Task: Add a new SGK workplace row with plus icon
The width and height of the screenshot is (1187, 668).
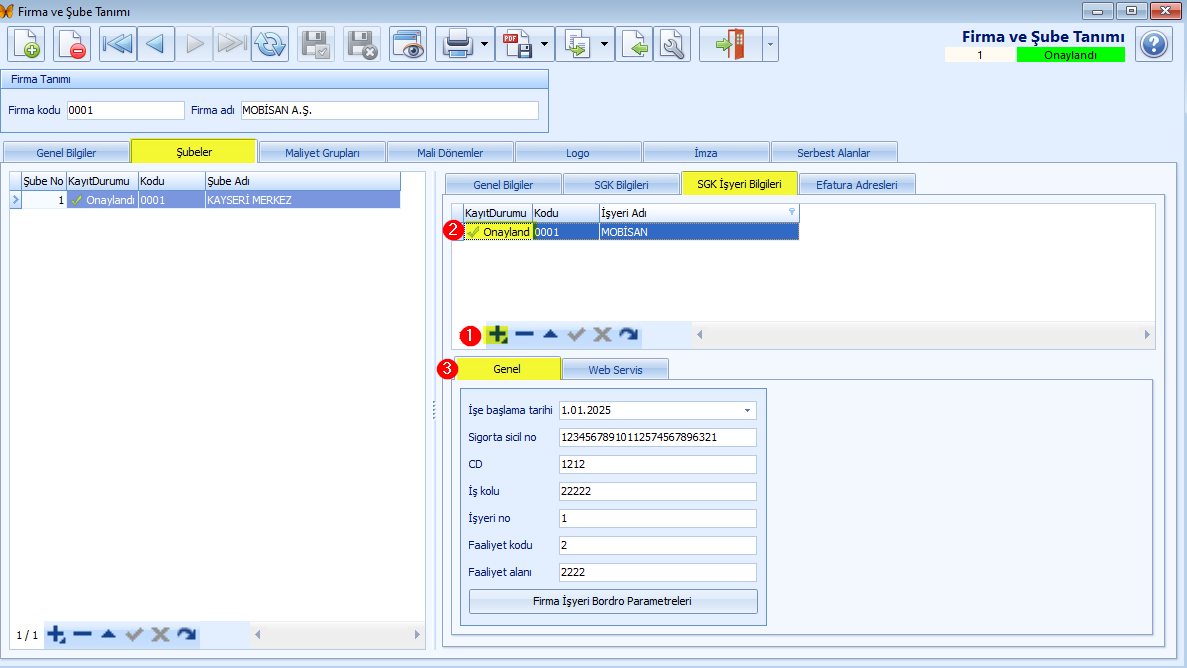Action: coord(497,334)
